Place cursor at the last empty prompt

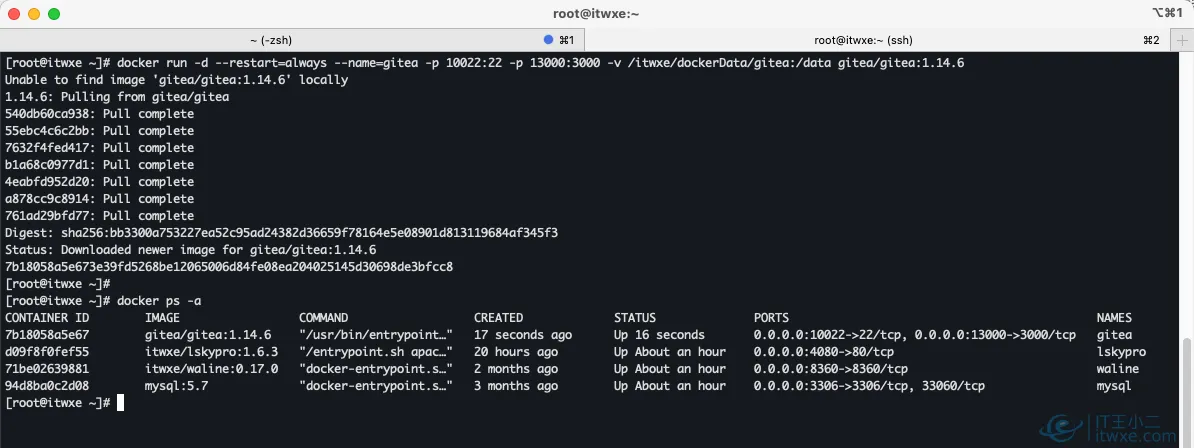tap(120, 402)
